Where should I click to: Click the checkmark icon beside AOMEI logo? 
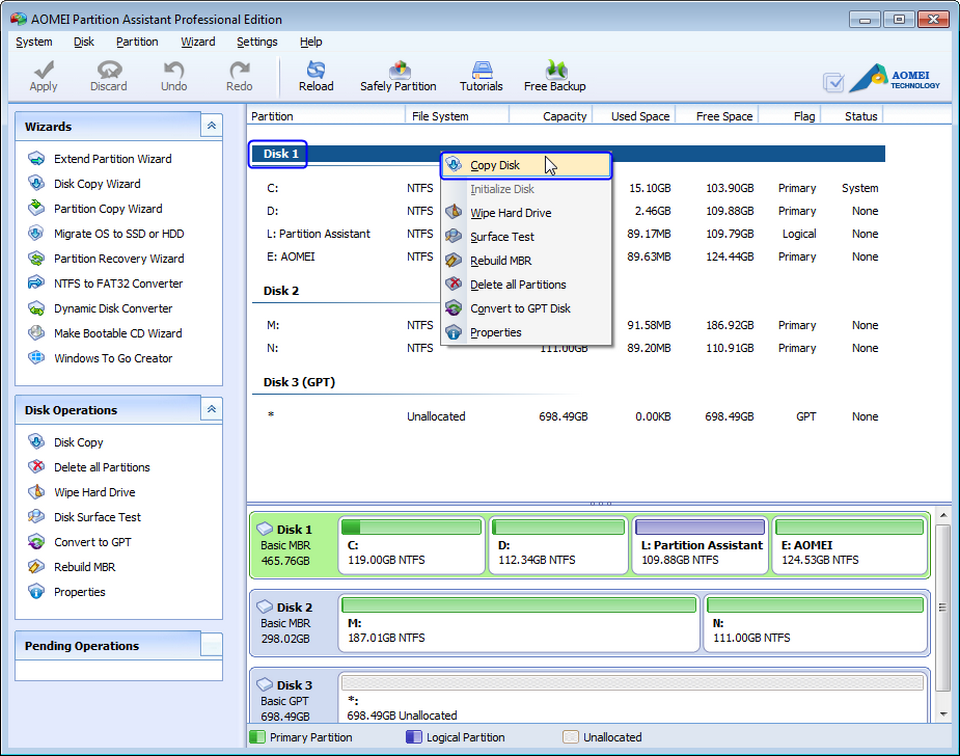pyautogui.click(x=834, y=83)
